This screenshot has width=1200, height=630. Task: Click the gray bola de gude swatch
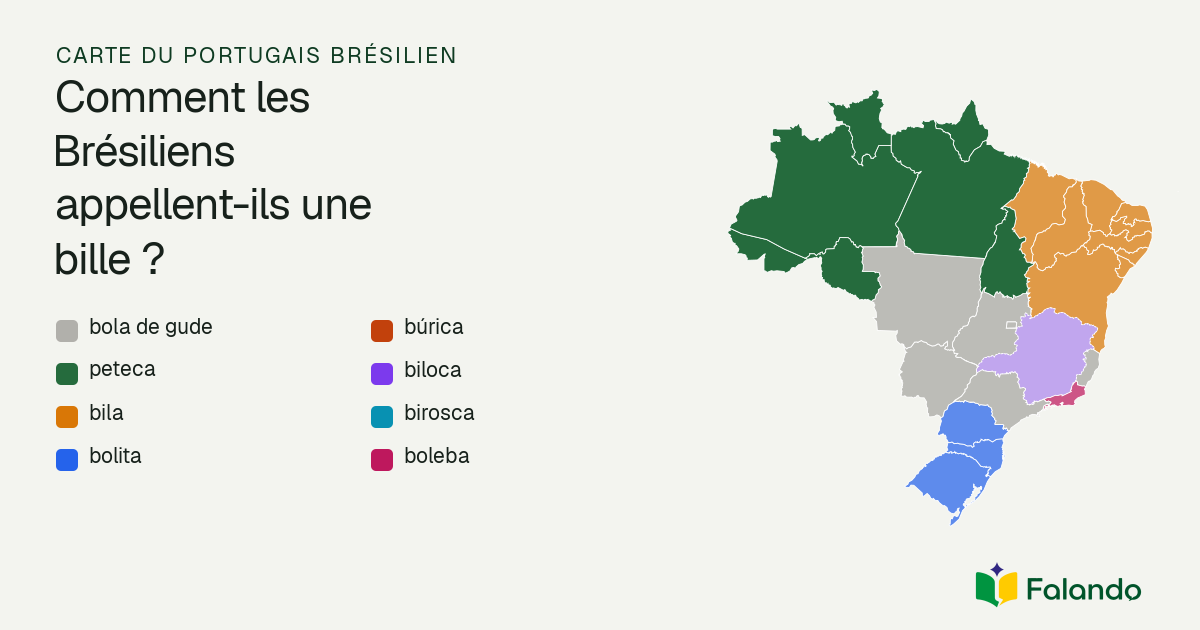coord(67,331)
